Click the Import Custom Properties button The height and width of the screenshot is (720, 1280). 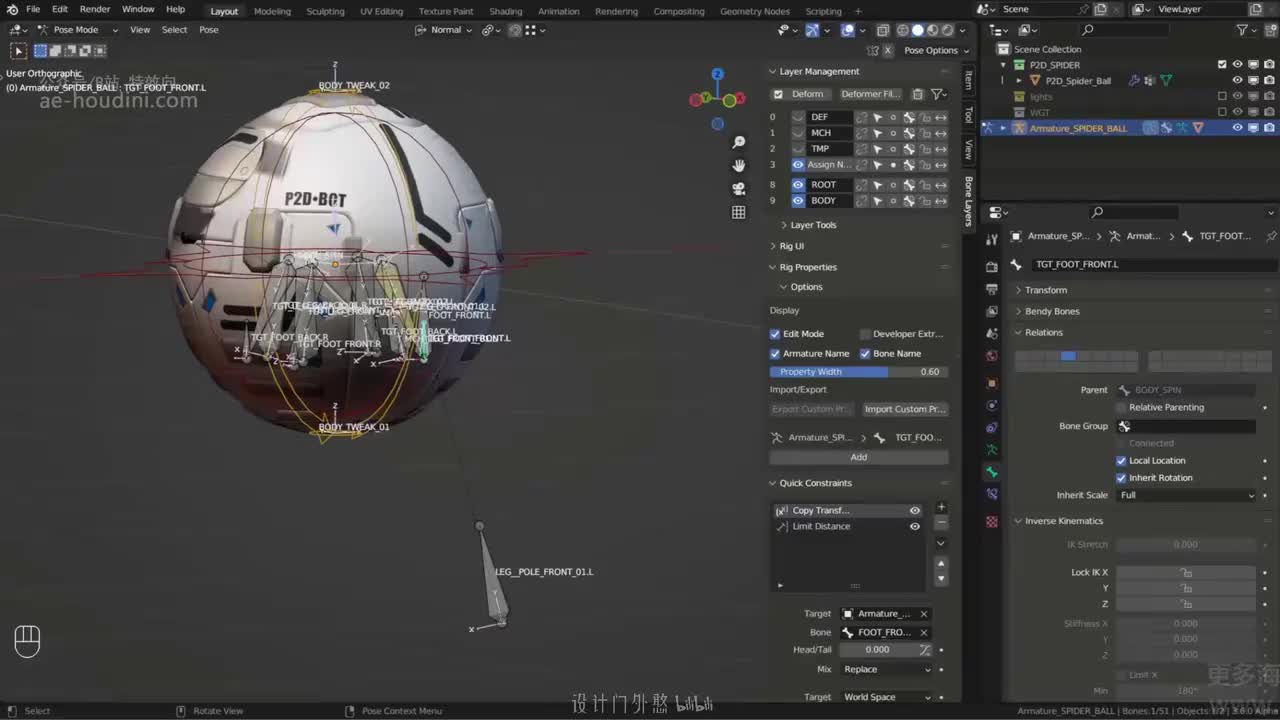[904, 409]
